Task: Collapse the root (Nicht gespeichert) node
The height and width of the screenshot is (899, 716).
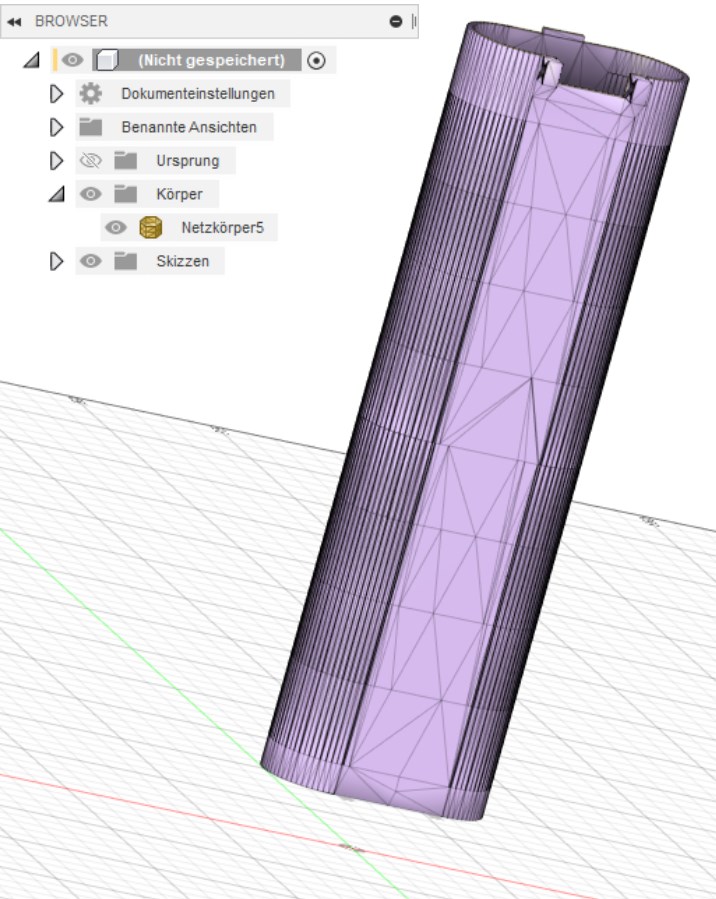Action: tap(32, 60)
